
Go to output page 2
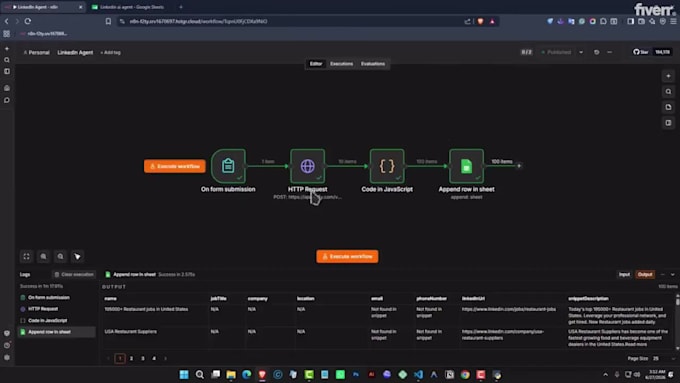click(131, 358)
